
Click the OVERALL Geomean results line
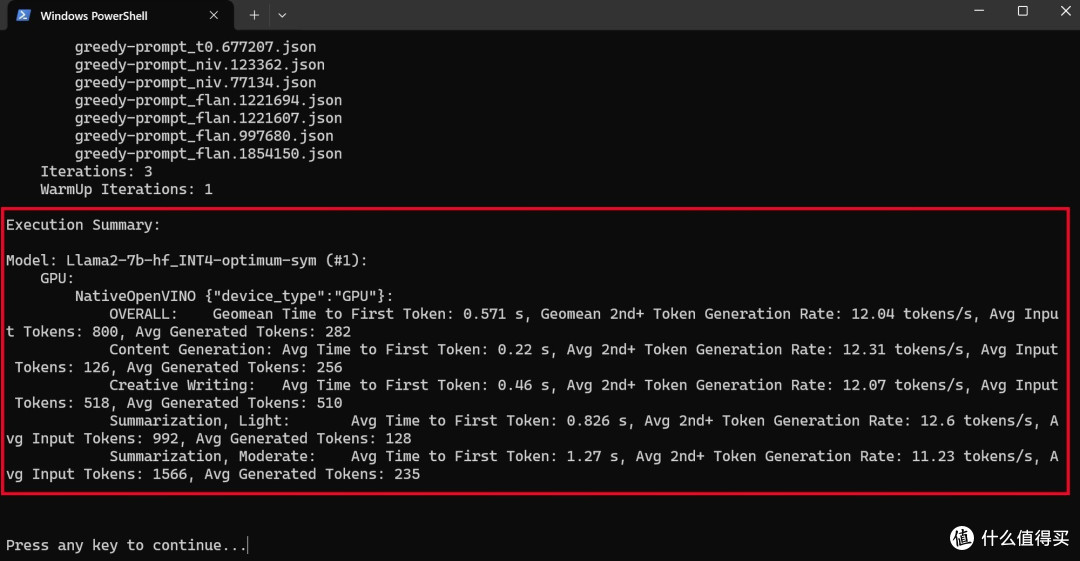(532, 323)
